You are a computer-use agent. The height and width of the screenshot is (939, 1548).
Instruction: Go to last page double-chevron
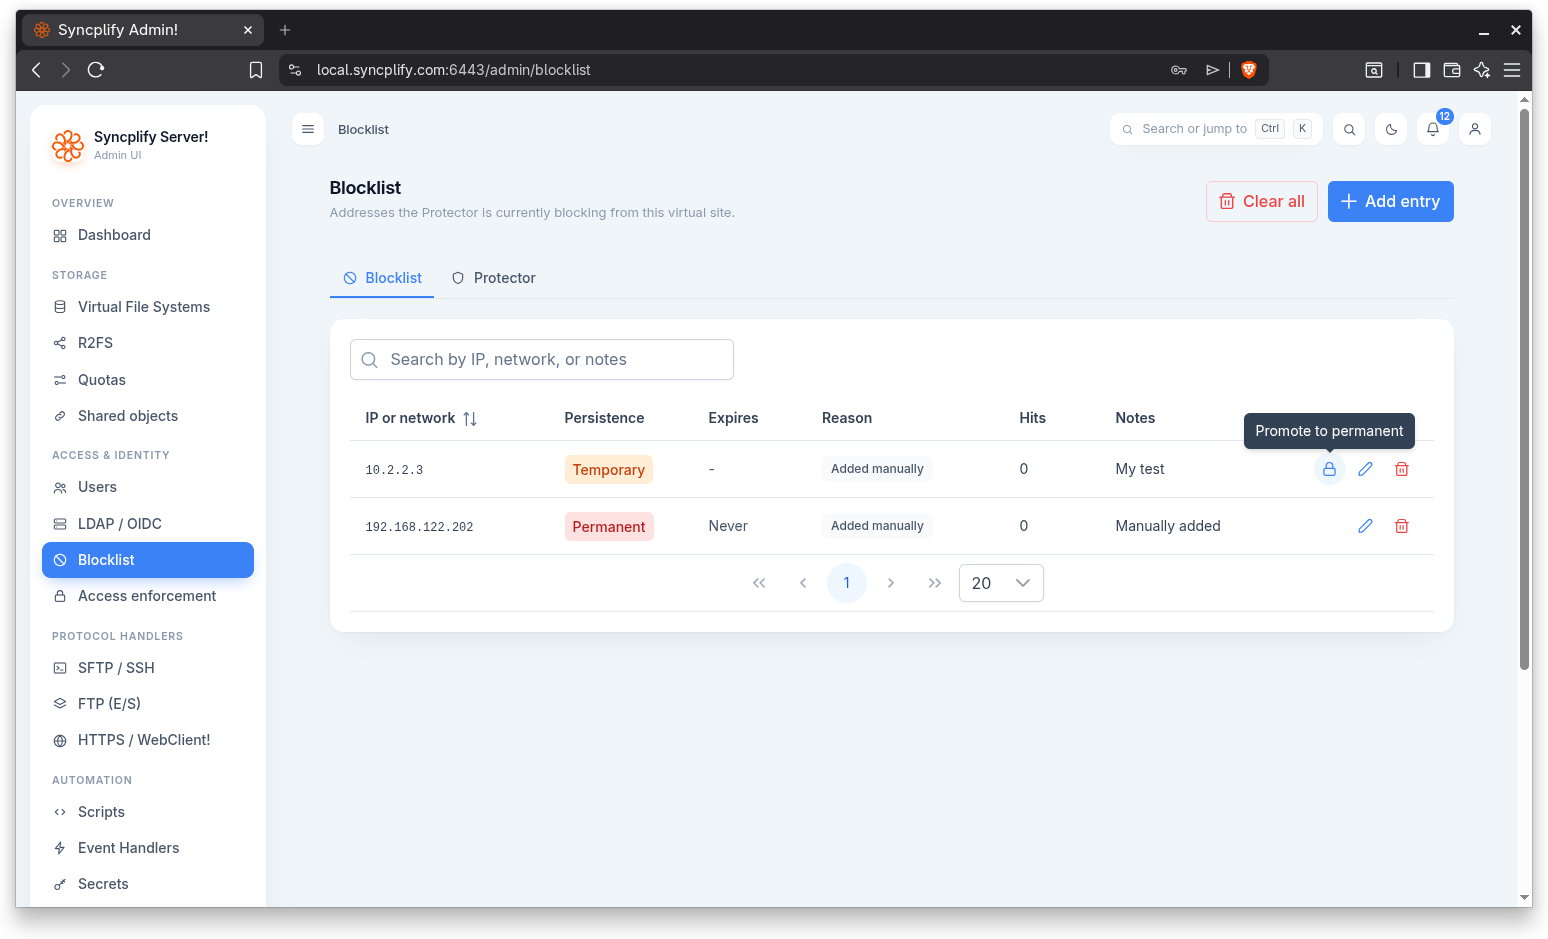point(935,583)
